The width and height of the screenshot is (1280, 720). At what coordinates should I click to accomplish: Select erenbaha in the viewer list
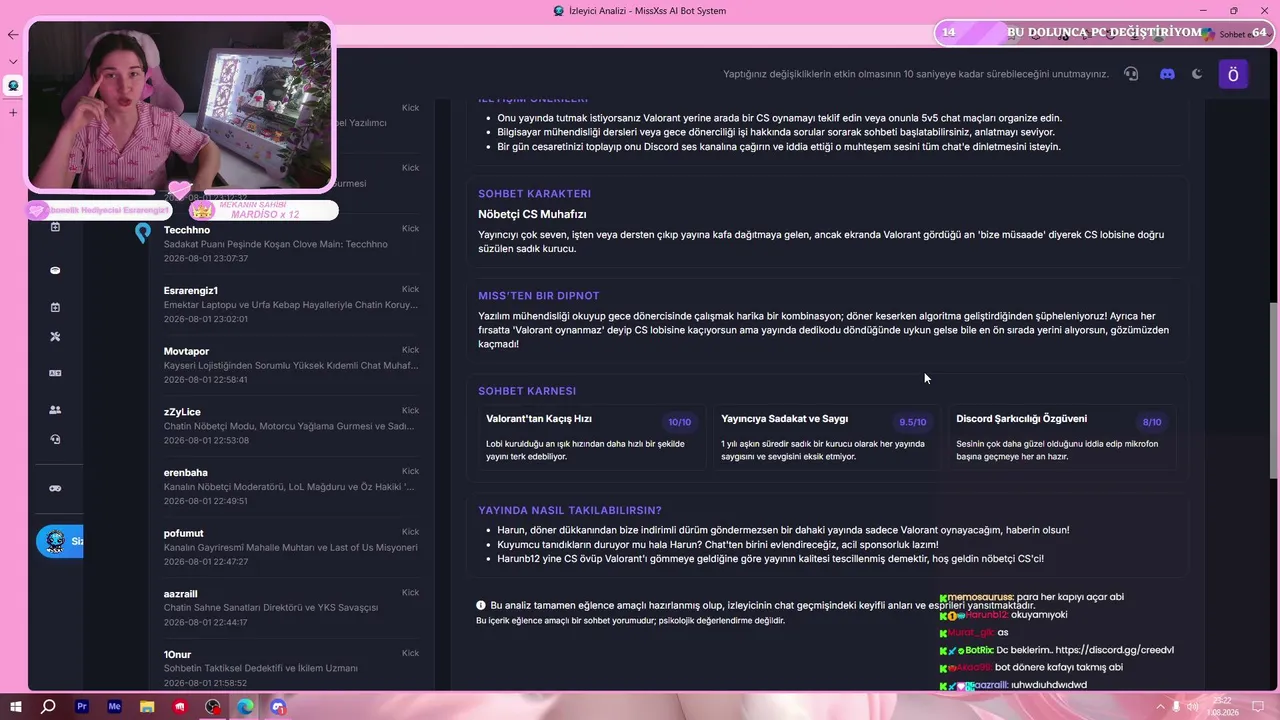tap(291, 486)
